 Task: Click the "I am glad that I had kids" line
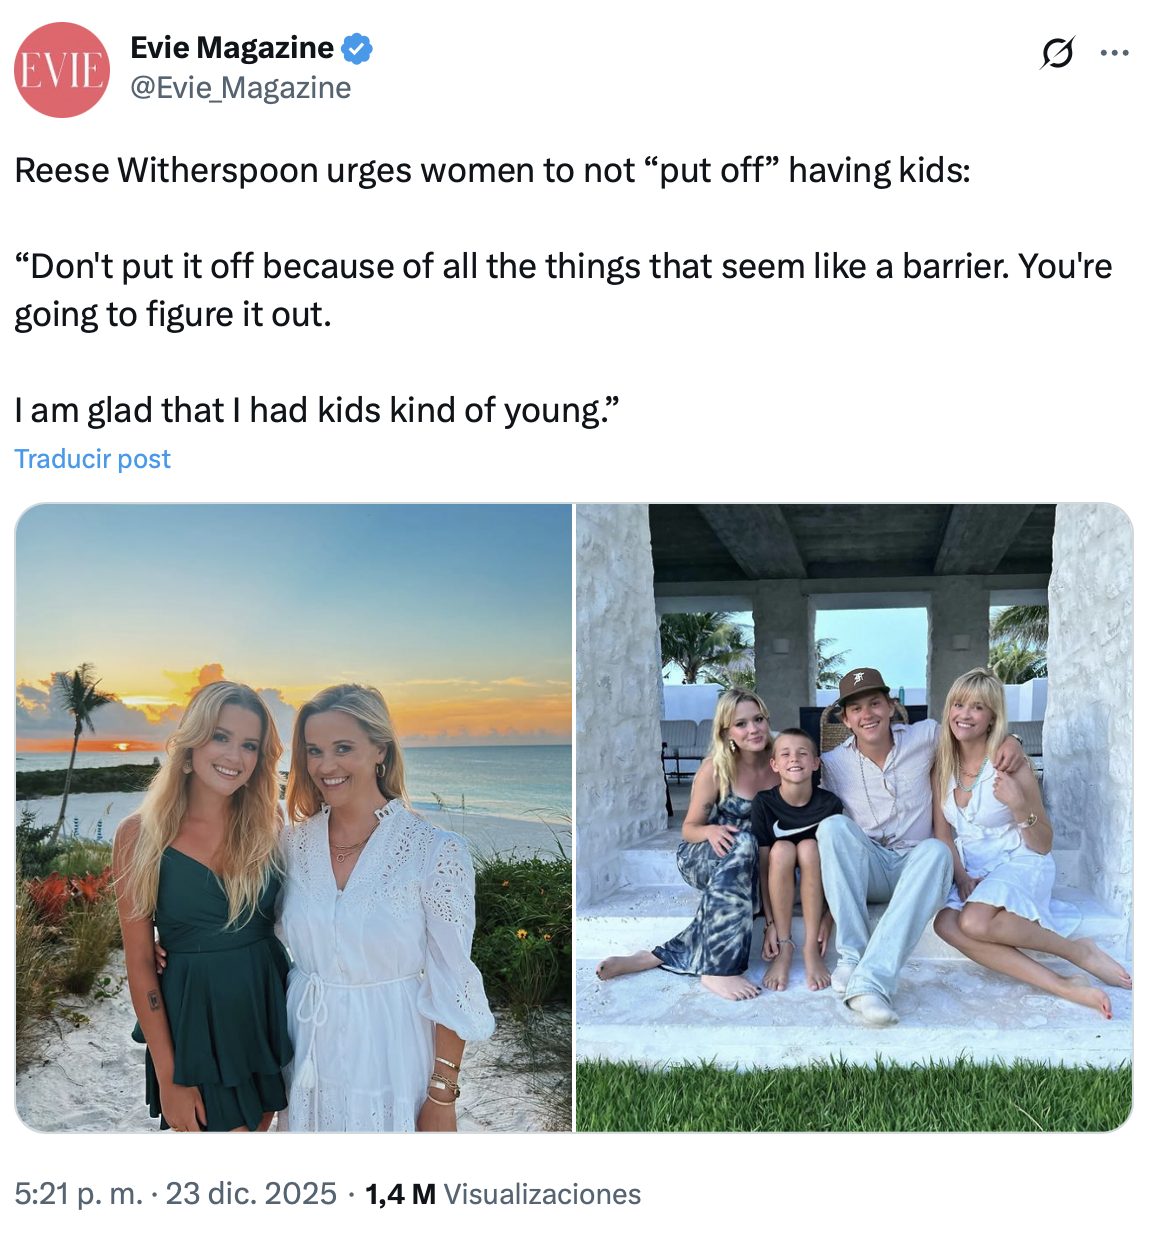click(x=317, y=410)
